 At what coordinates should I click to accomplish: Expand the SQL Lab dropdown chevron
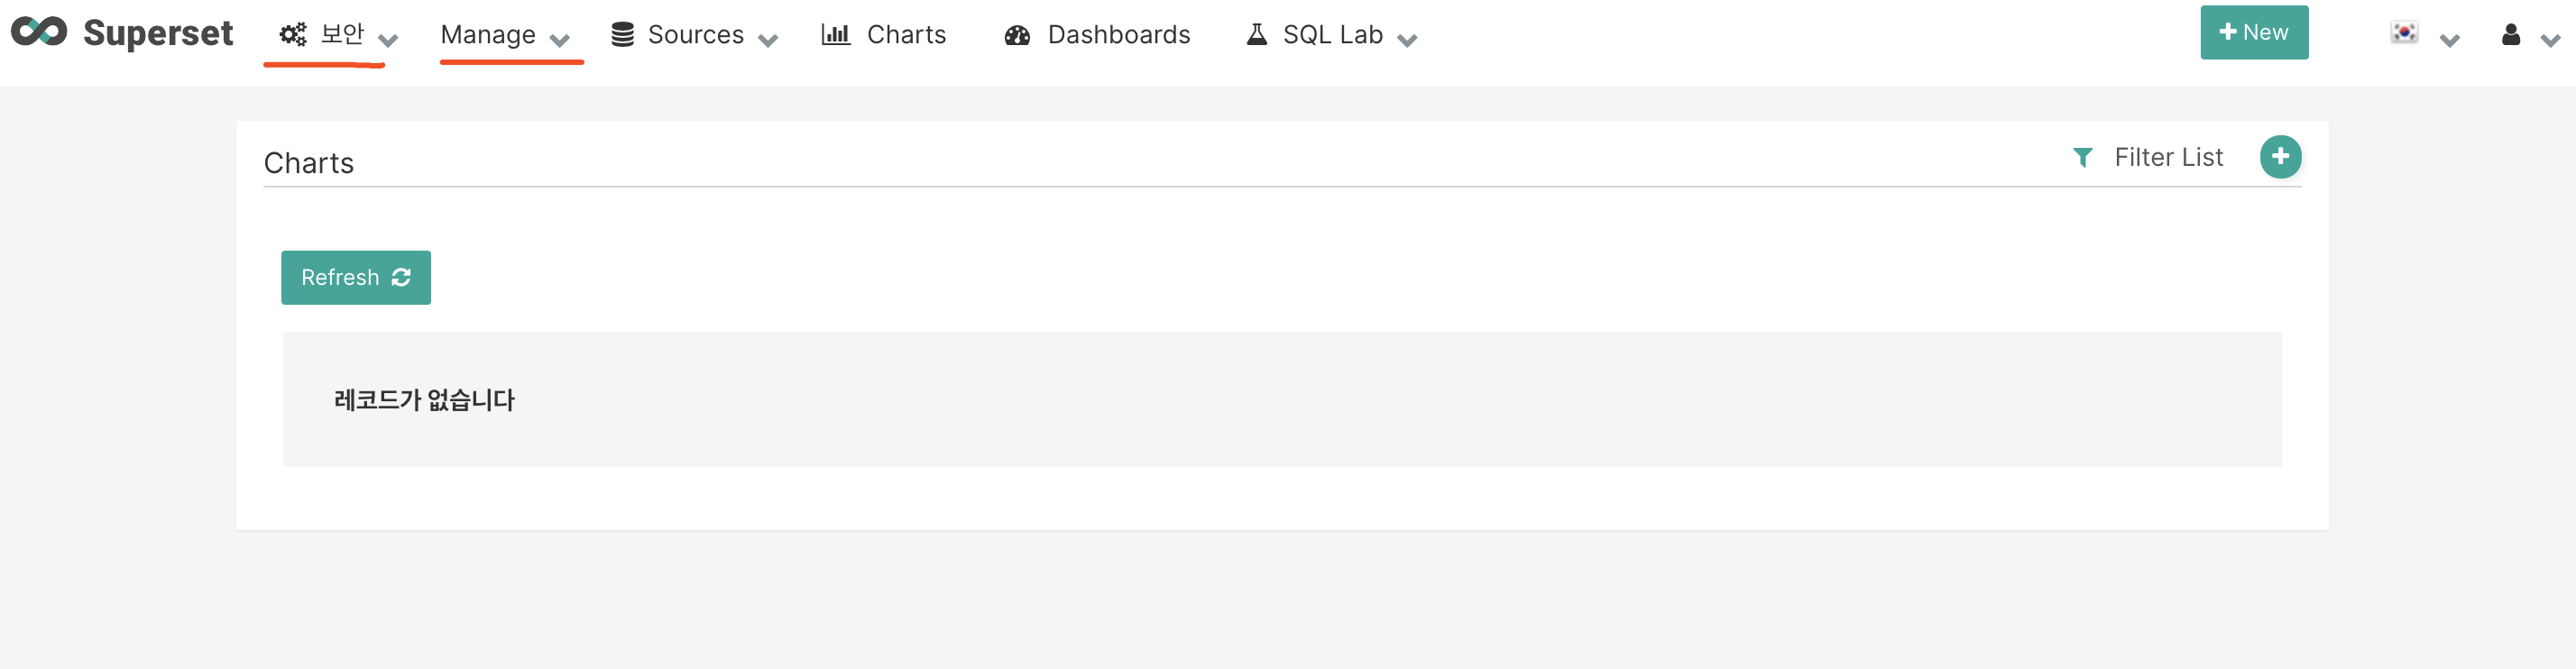point(1409,40)
